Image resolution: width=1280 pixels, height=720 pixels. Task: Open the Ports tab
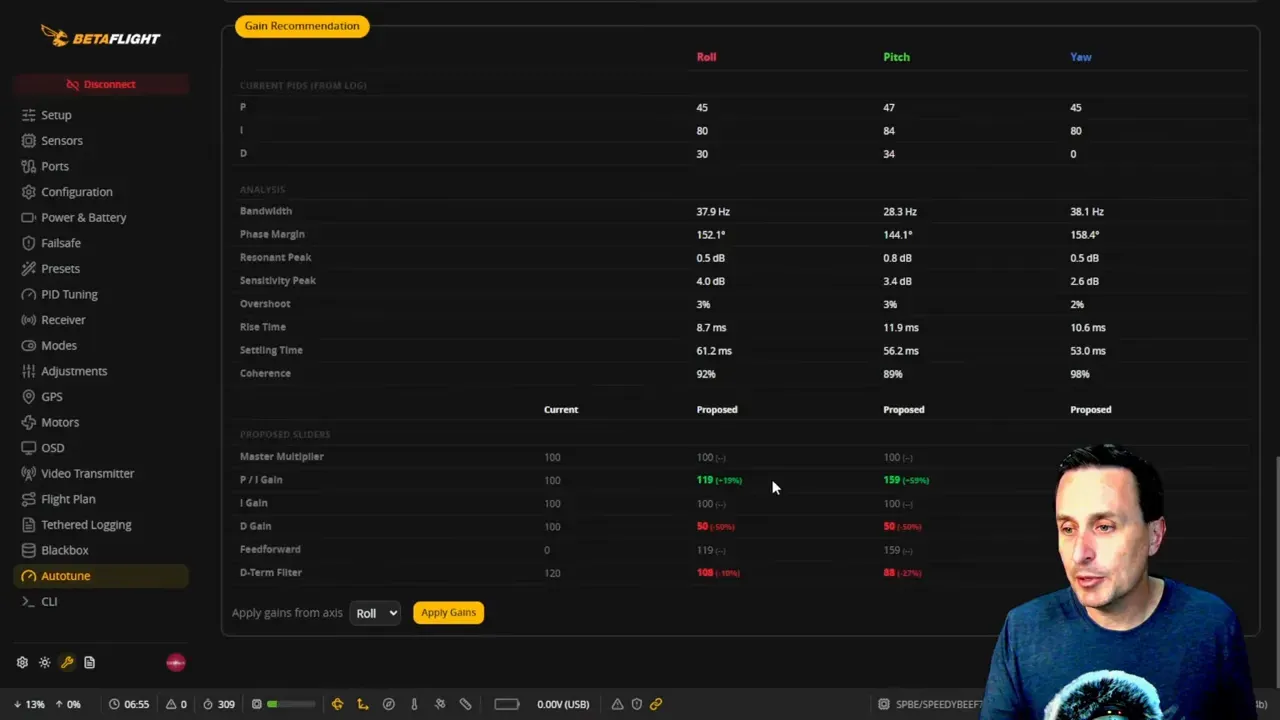tap(54, 166)
